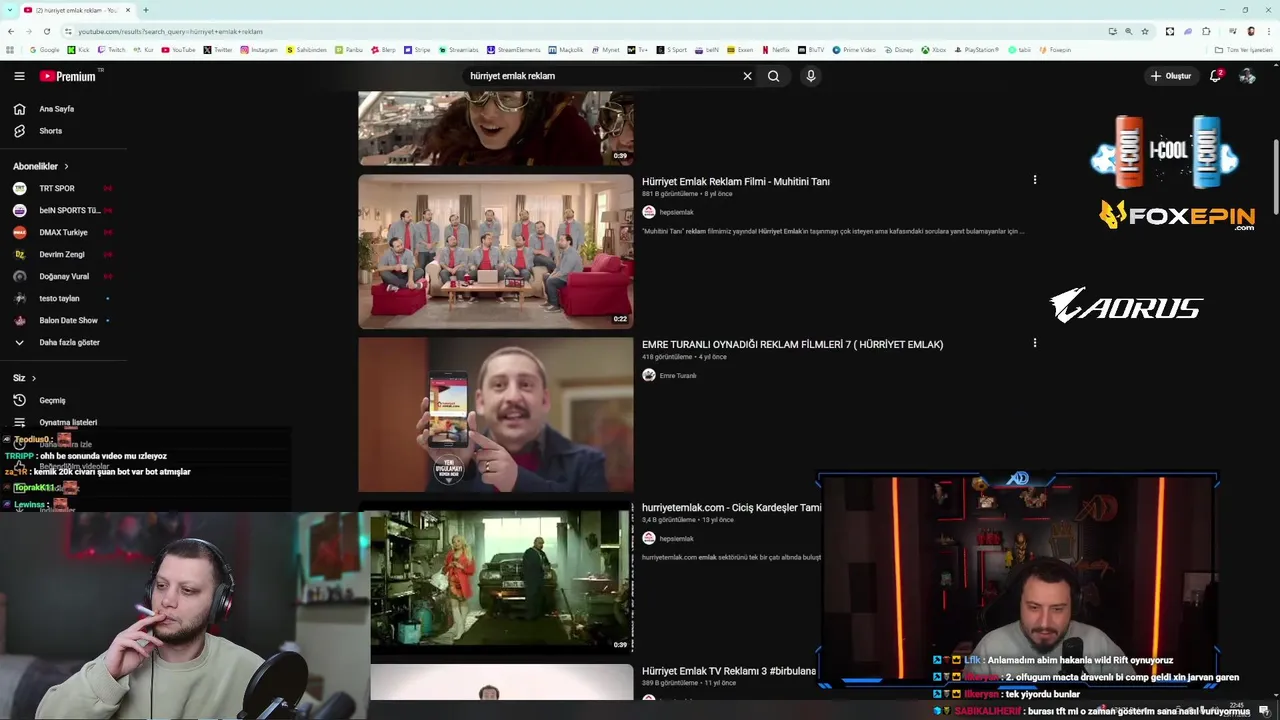1280x720 pixels.
Task: Expand the Siz section chevron
Action: pos(33,378)
